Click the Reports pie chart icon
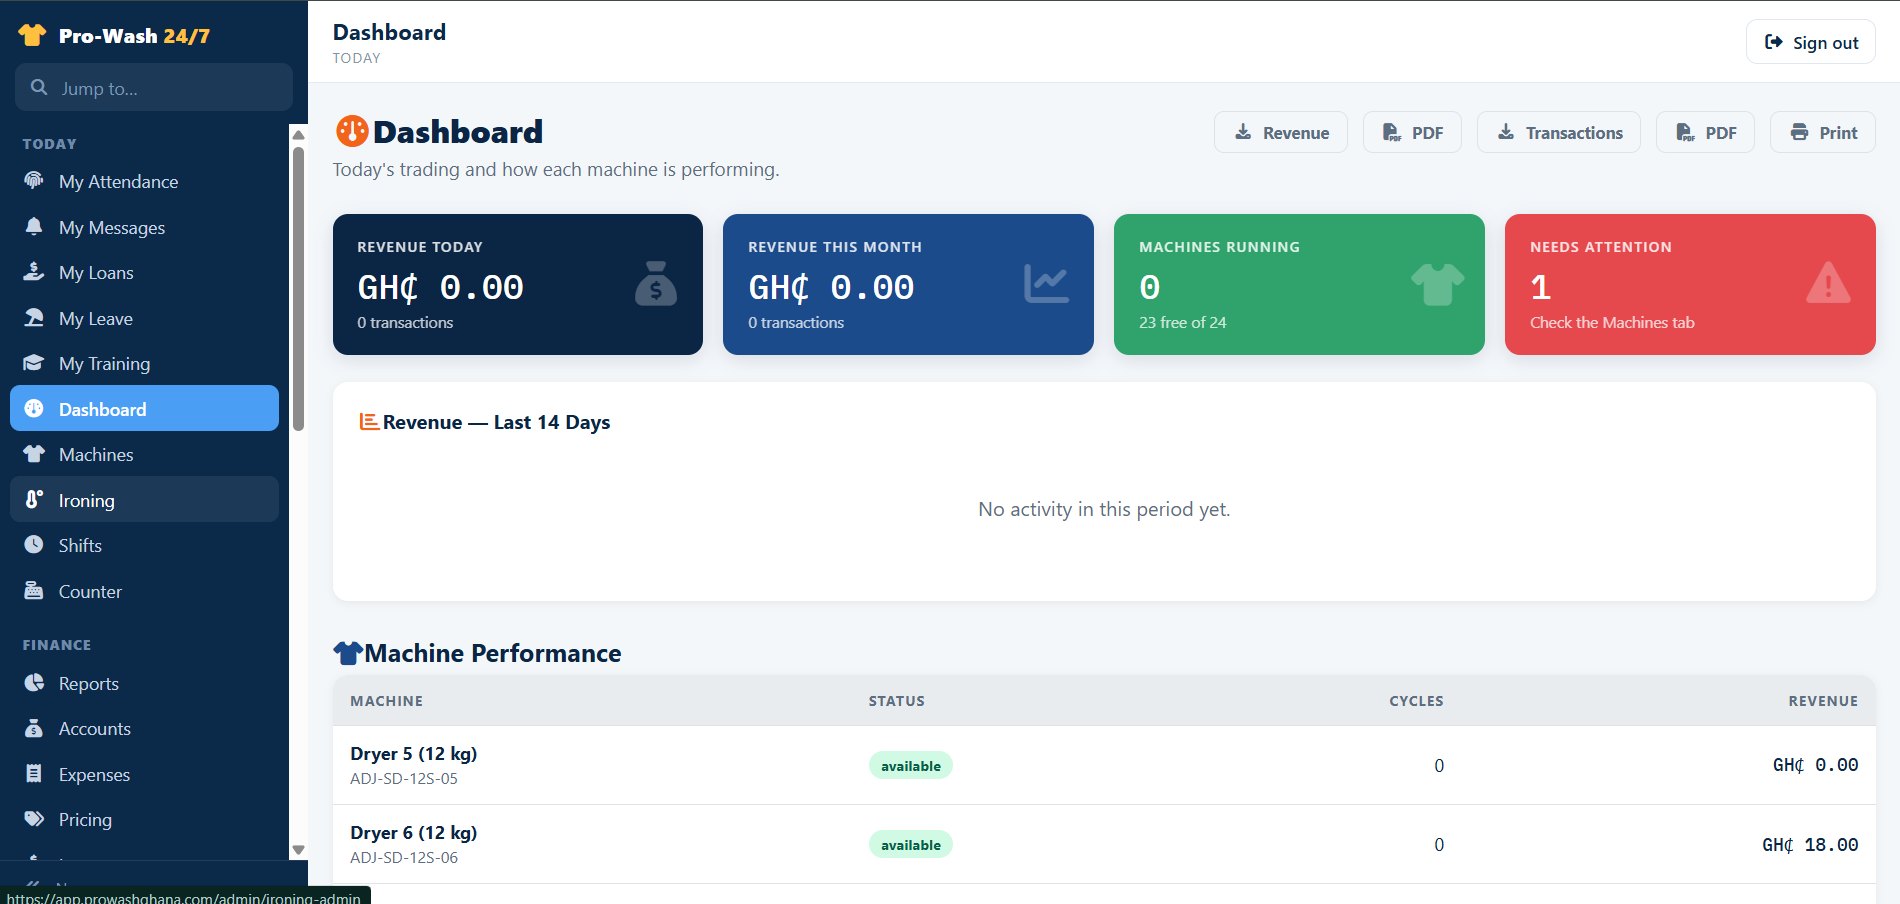This screenshot has width=1900, height=904. pyautogui.click(x=34, y=683)
